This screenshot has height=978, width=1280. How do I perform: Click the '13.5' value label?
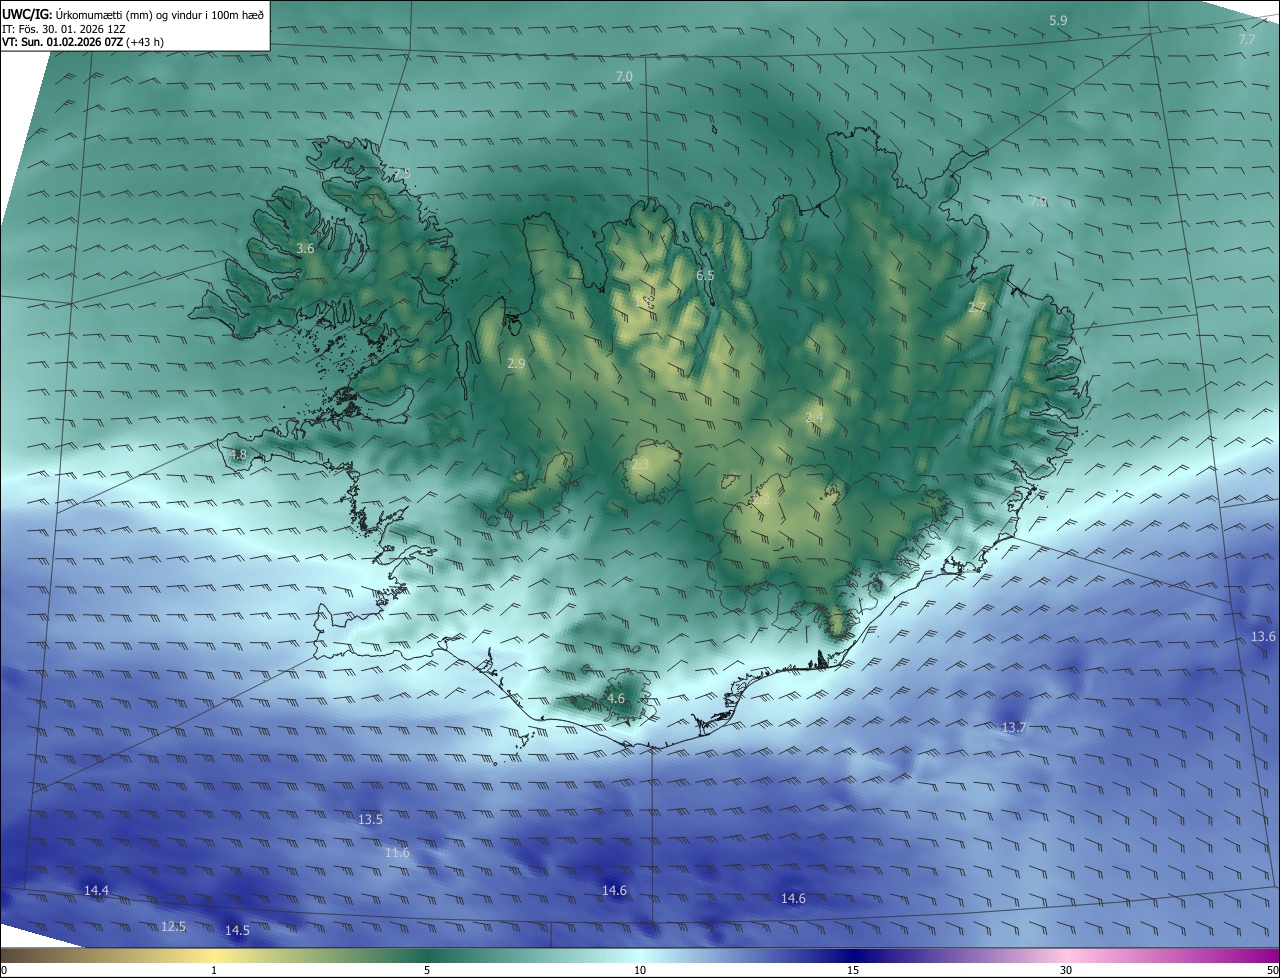[370, 820]
